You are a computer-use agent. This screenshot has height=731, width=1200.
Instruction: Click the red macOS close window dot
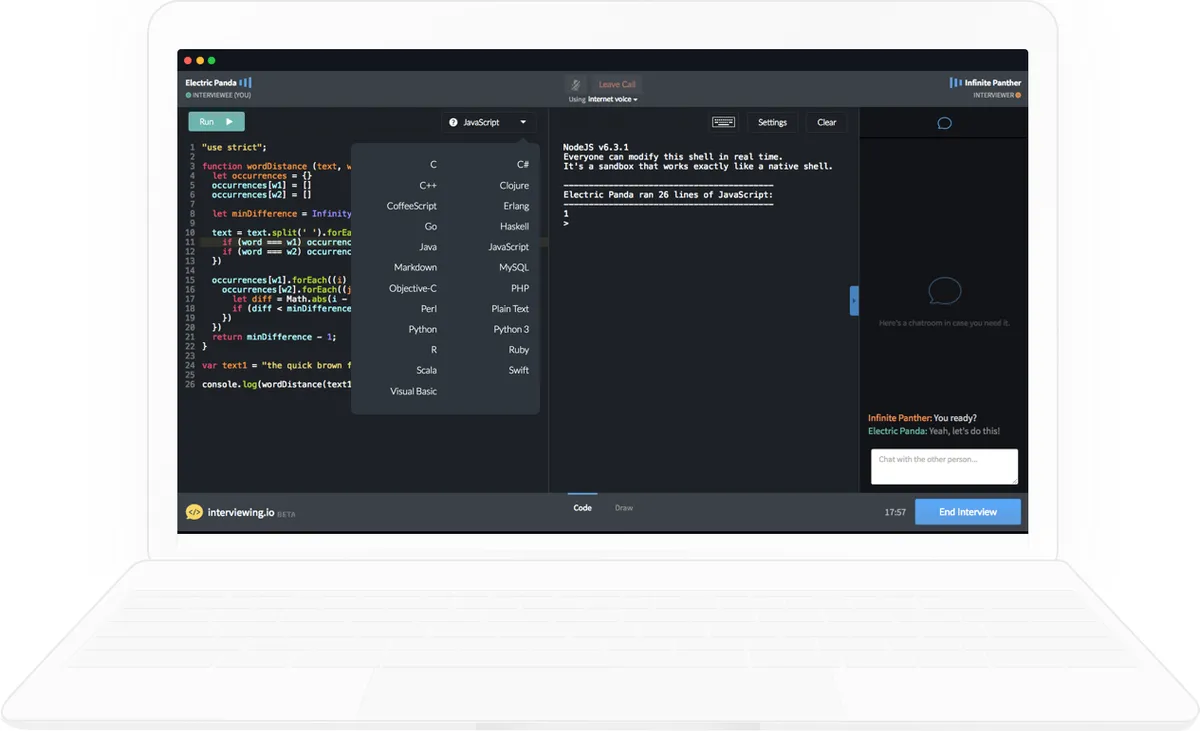tap(188, 61)
